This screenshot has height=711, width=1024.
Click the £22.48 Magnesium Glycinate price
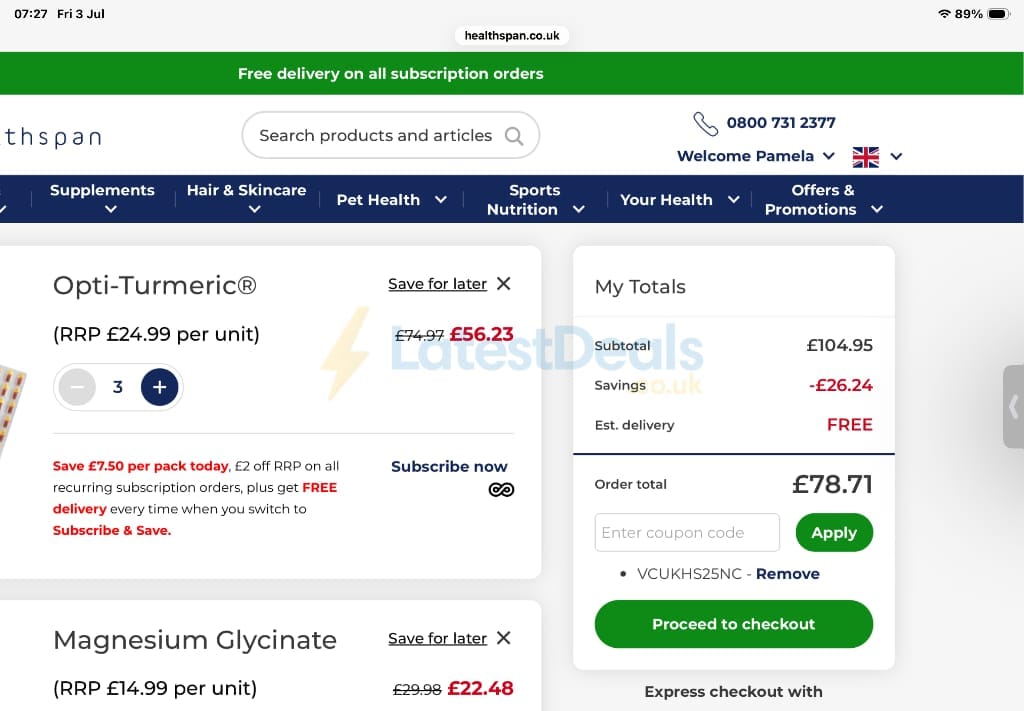click(x=481, y=688)
